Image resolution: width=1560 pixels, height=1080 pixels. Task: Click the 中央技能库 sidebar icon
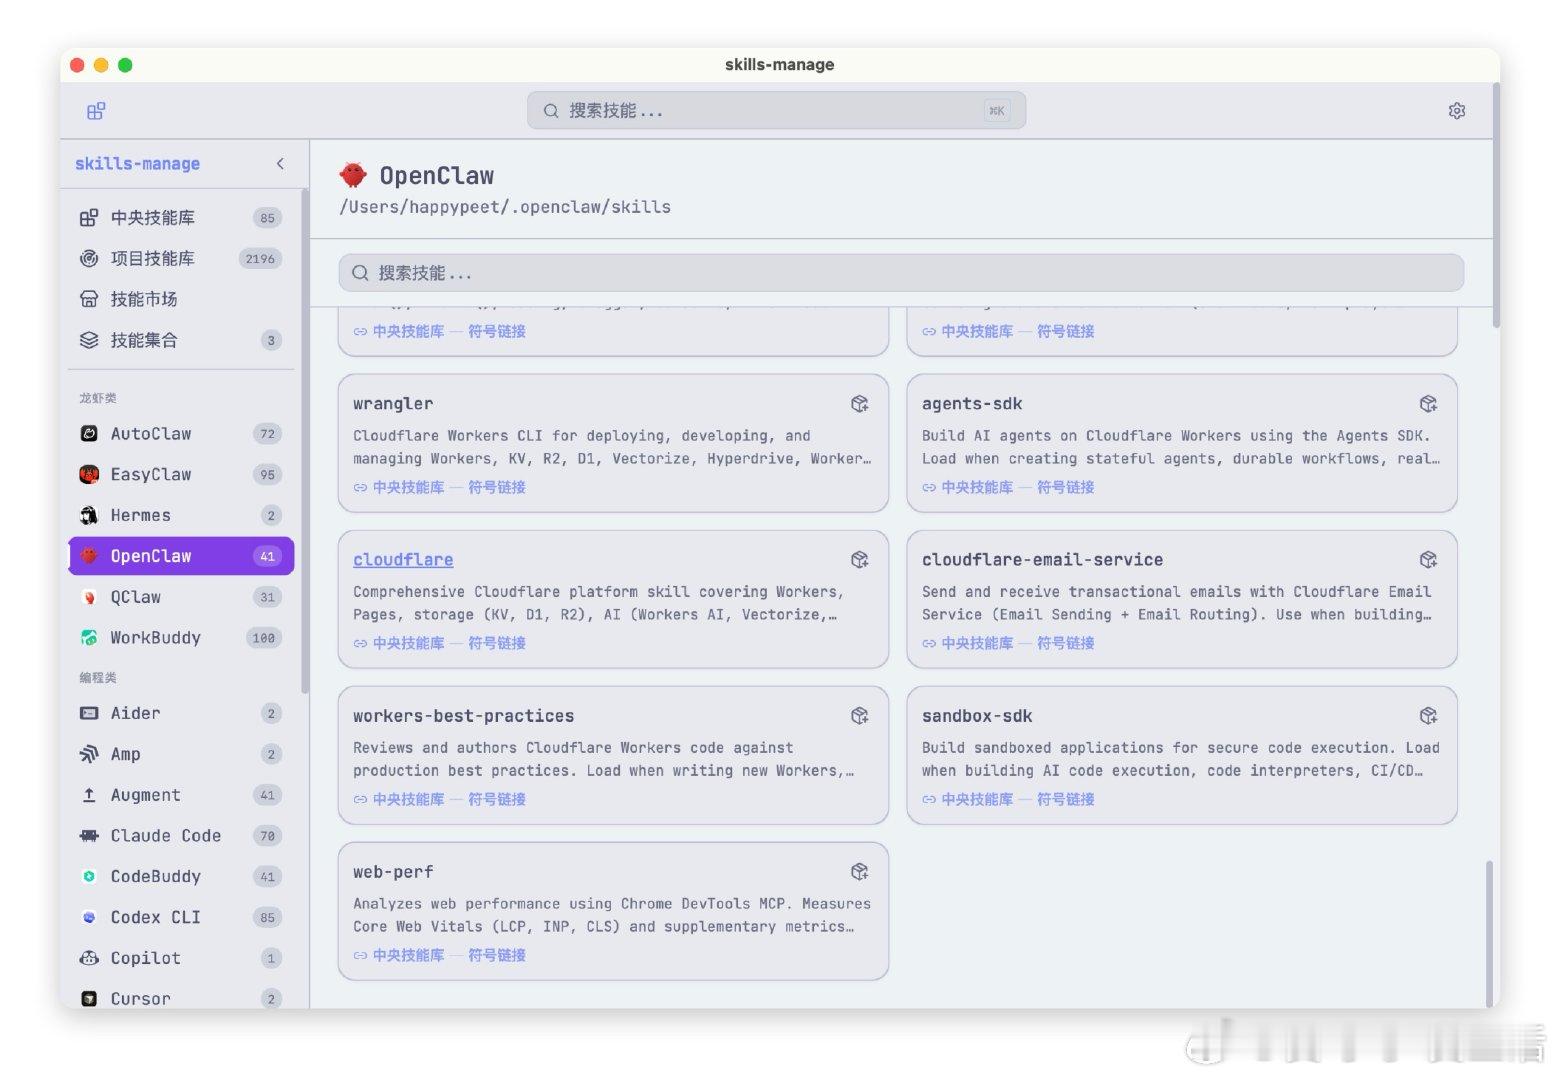pyautogui.click(x=89, y=217)
